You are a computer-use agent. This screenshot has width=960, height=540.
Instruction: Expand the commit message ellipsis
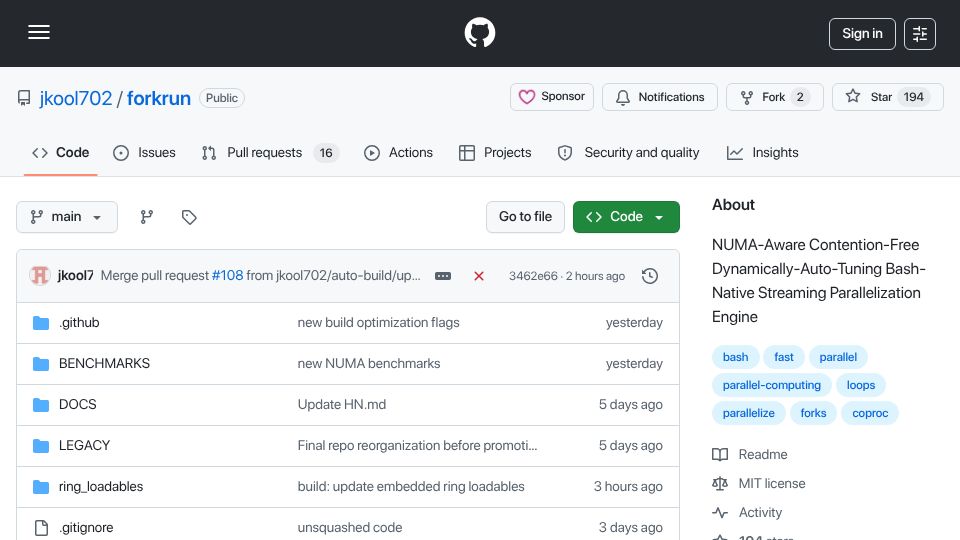pos(443,276)
